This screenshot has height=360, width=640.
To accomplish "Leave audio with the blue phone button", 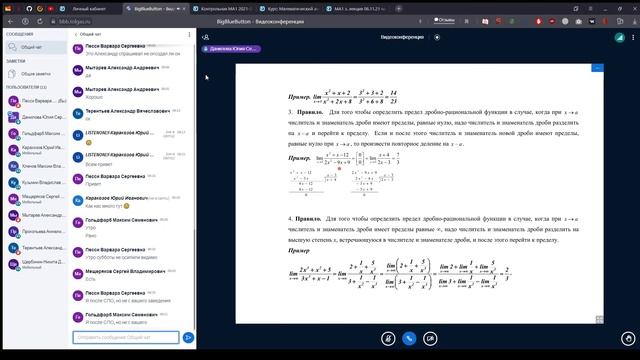I will pos(409,338).
